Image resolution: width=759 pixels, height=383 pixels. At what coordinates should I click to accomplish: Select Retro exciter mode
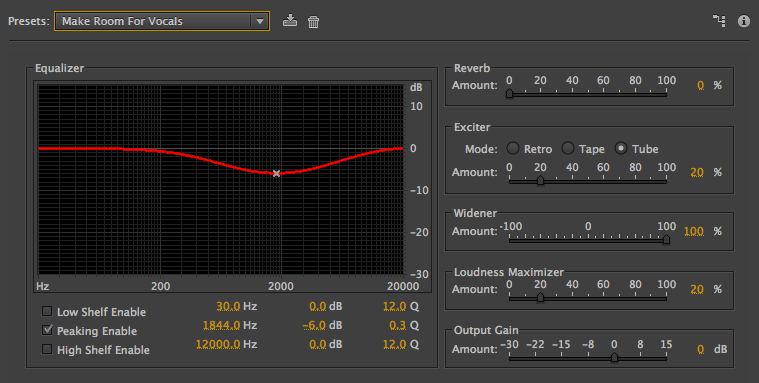click(513, 148)
